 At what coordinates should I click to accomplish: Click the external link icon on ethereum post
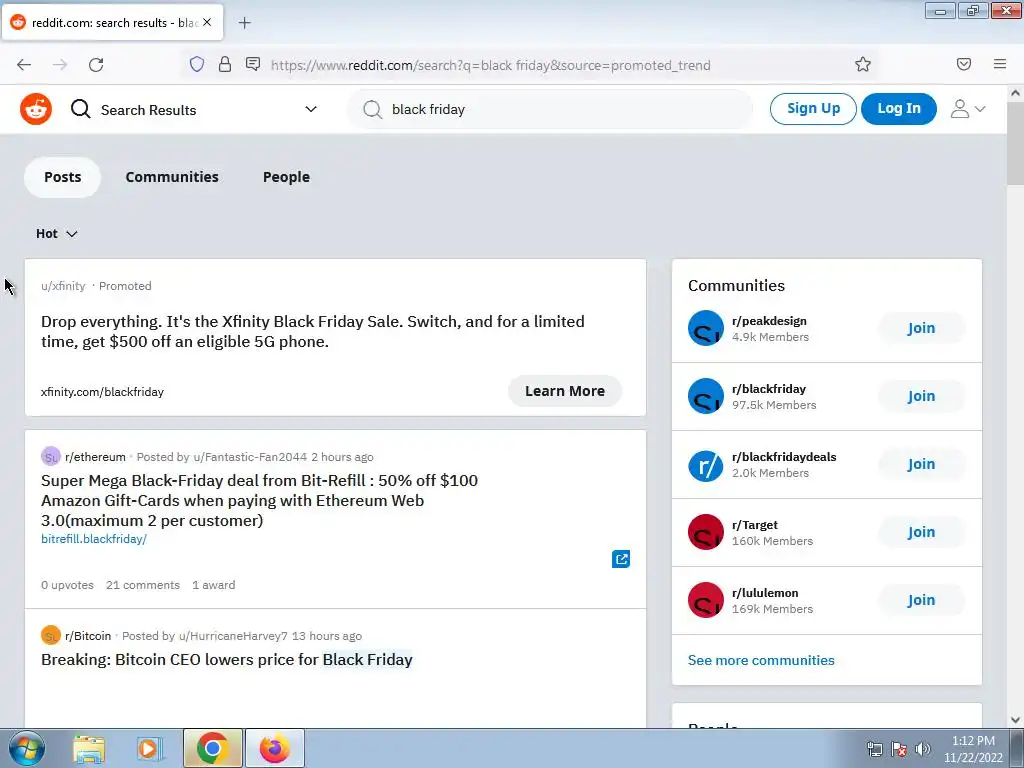(x=621, y=559)
